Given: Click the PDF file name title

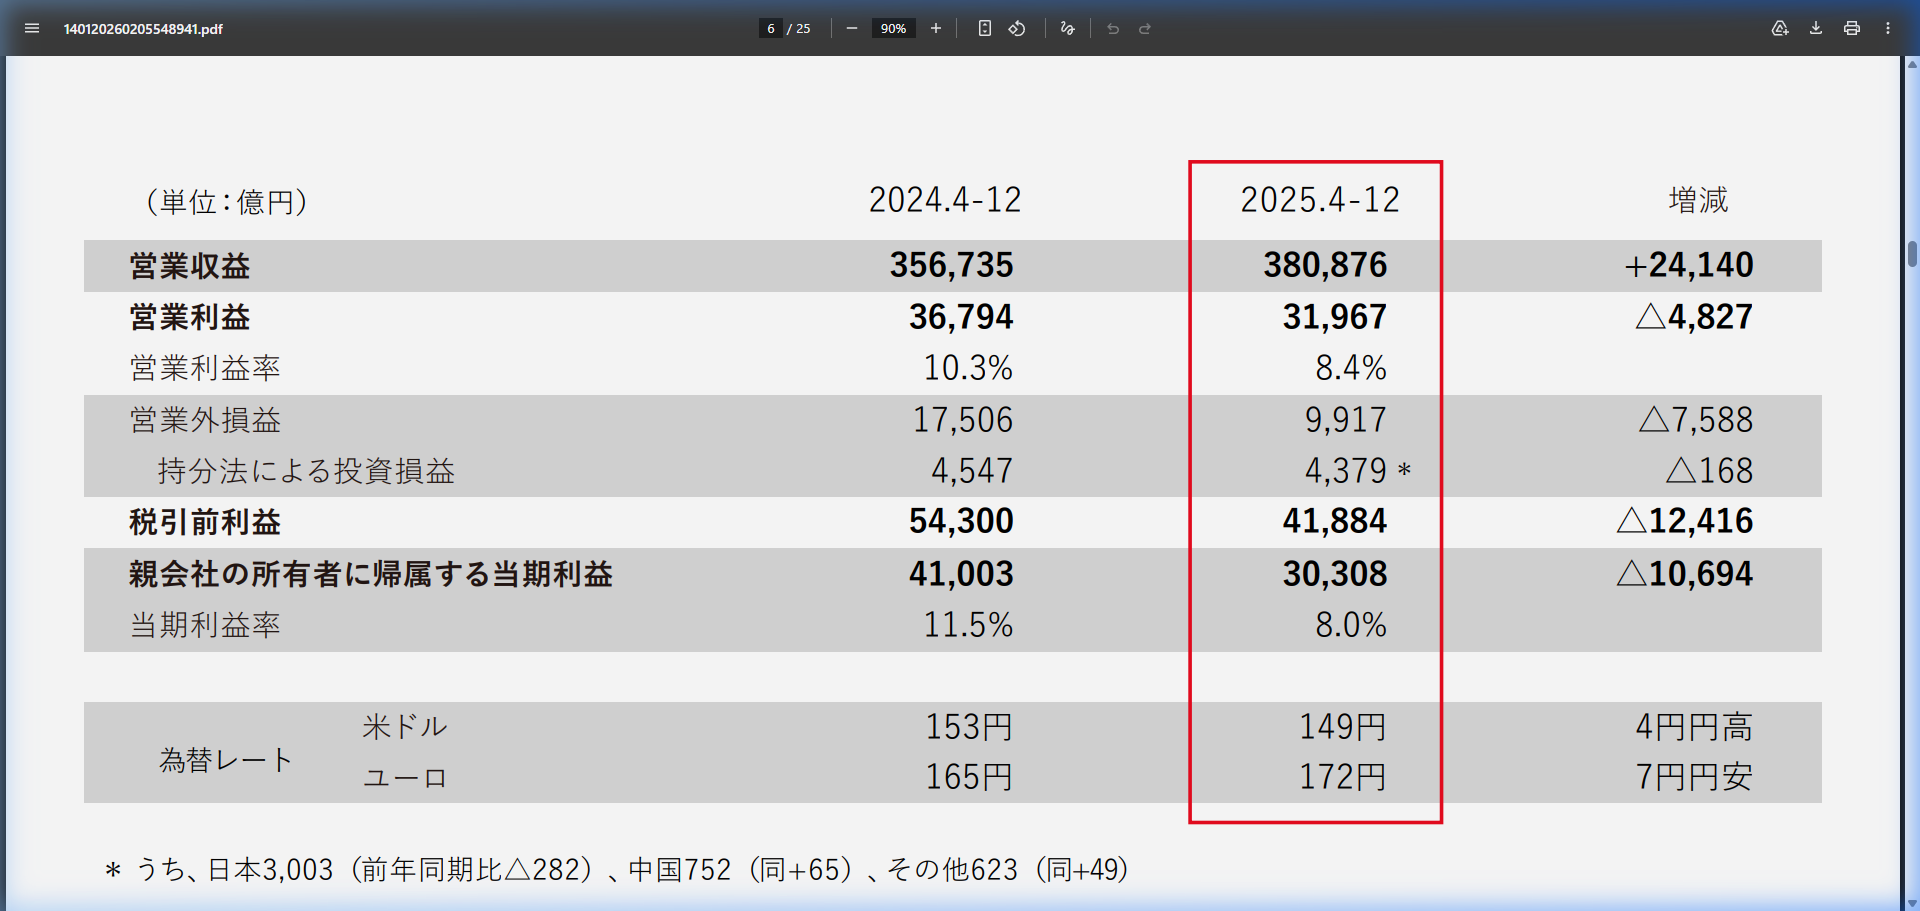Looking at the screenshot, I should [x=143, y=29].
